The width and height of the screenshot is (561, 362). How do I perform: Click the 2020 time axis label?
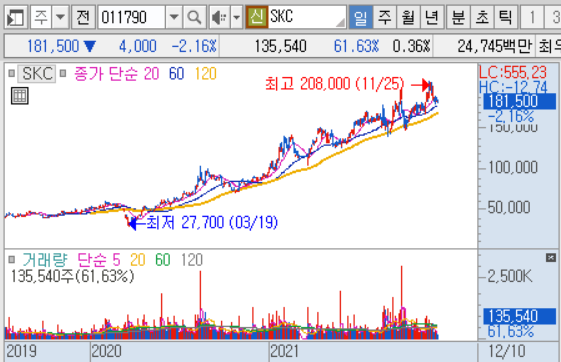pos(106,351)
